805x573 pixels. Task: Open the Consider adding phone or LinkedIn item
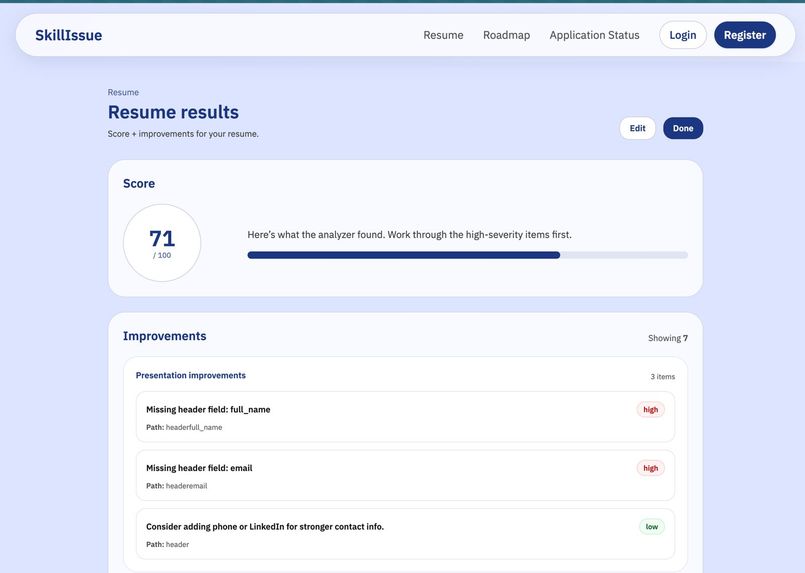405,533
